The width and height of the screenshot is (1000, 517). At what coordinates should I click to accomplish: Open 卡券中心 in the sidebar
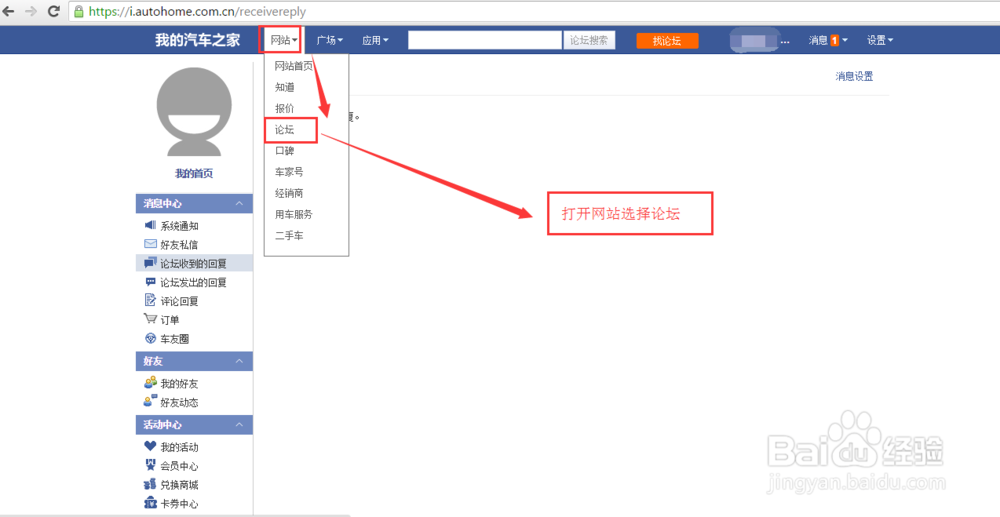[x=179, y=504]
